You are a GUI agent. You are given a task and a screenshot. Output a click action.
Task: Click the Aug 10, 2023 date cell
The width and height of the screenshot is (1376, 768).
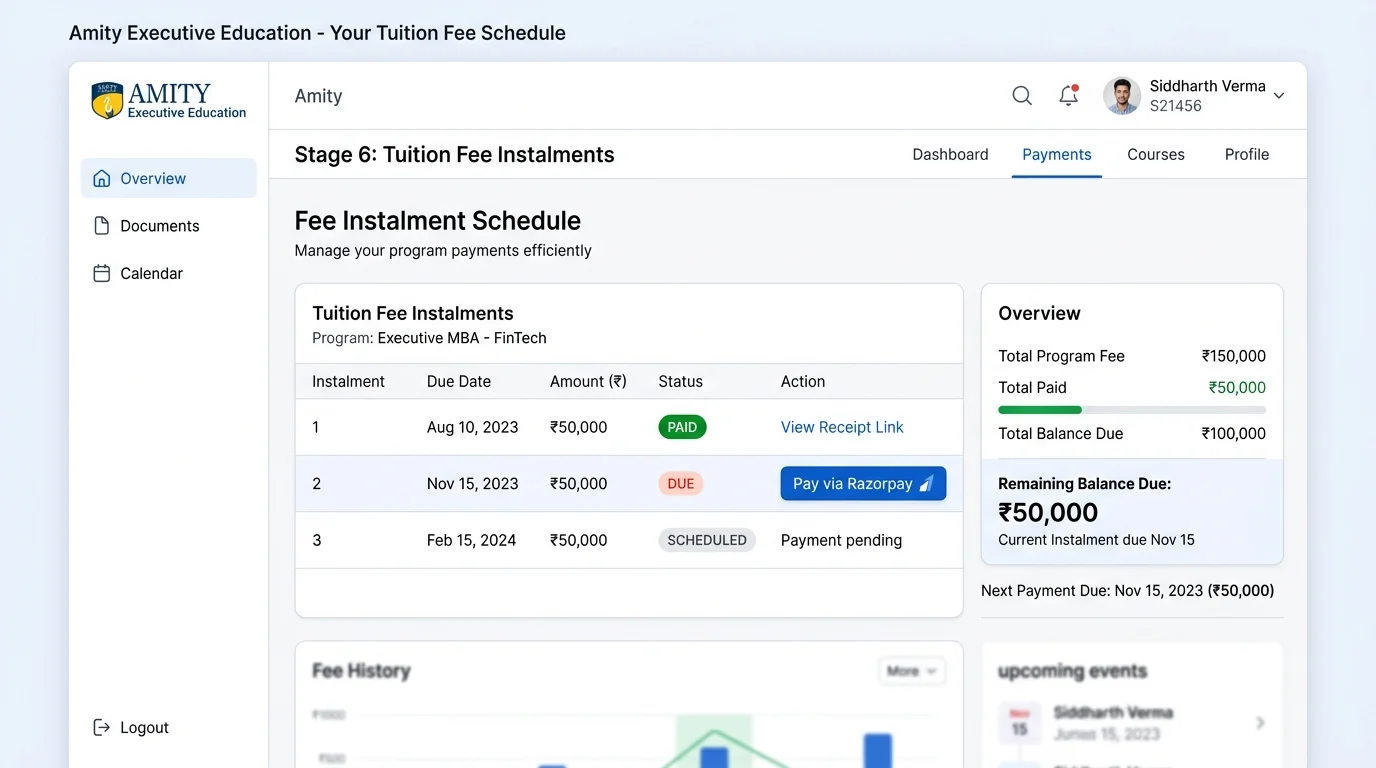pyautogui.click(x=472, y=427)
